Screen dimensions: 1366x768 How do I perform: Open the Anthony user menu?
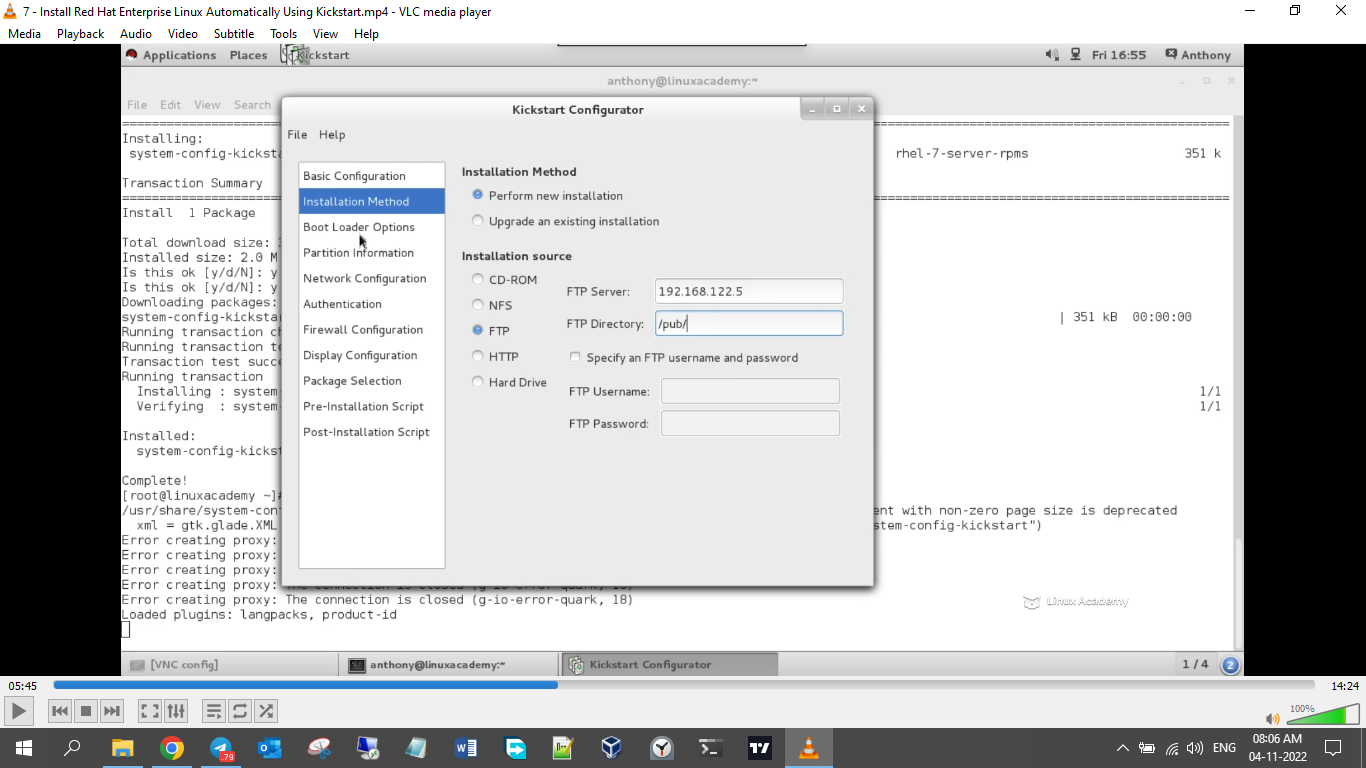[x=1198, y=55]
